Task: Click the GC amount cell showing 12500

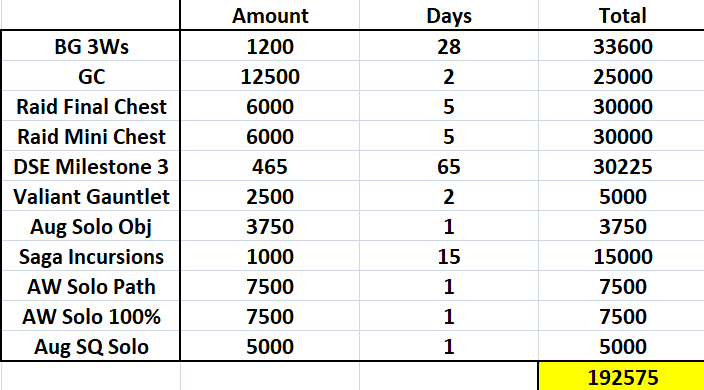Action: pos(270,76)
